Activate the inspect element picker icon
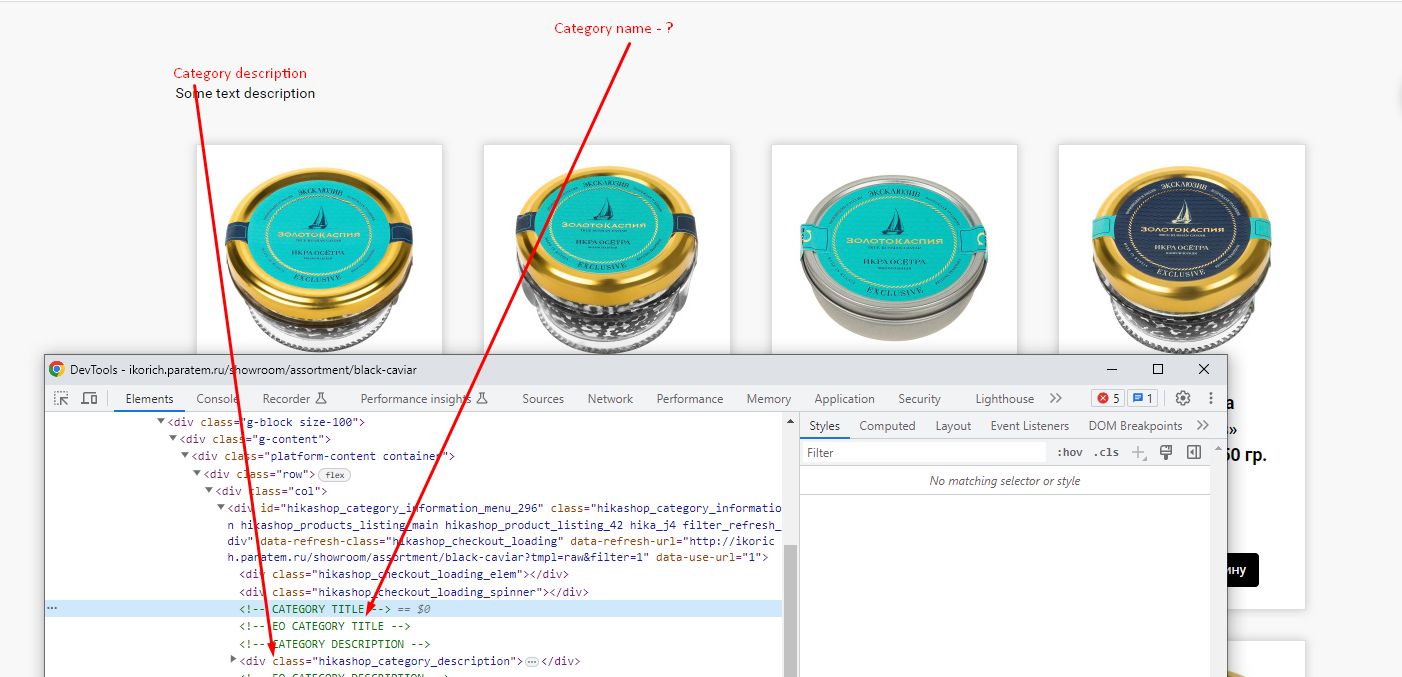Screen dimensions: 1402x677 62,398
